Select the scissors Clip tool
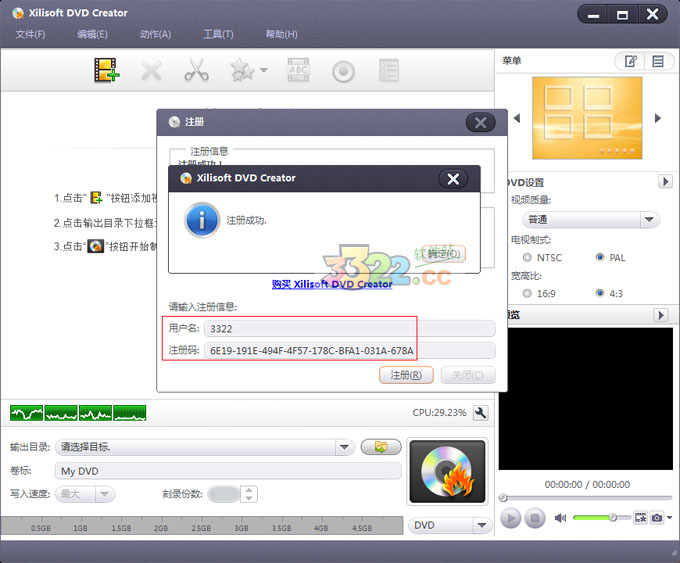The height and width of the screenshot is (563, 680). [x=196, y=70]
